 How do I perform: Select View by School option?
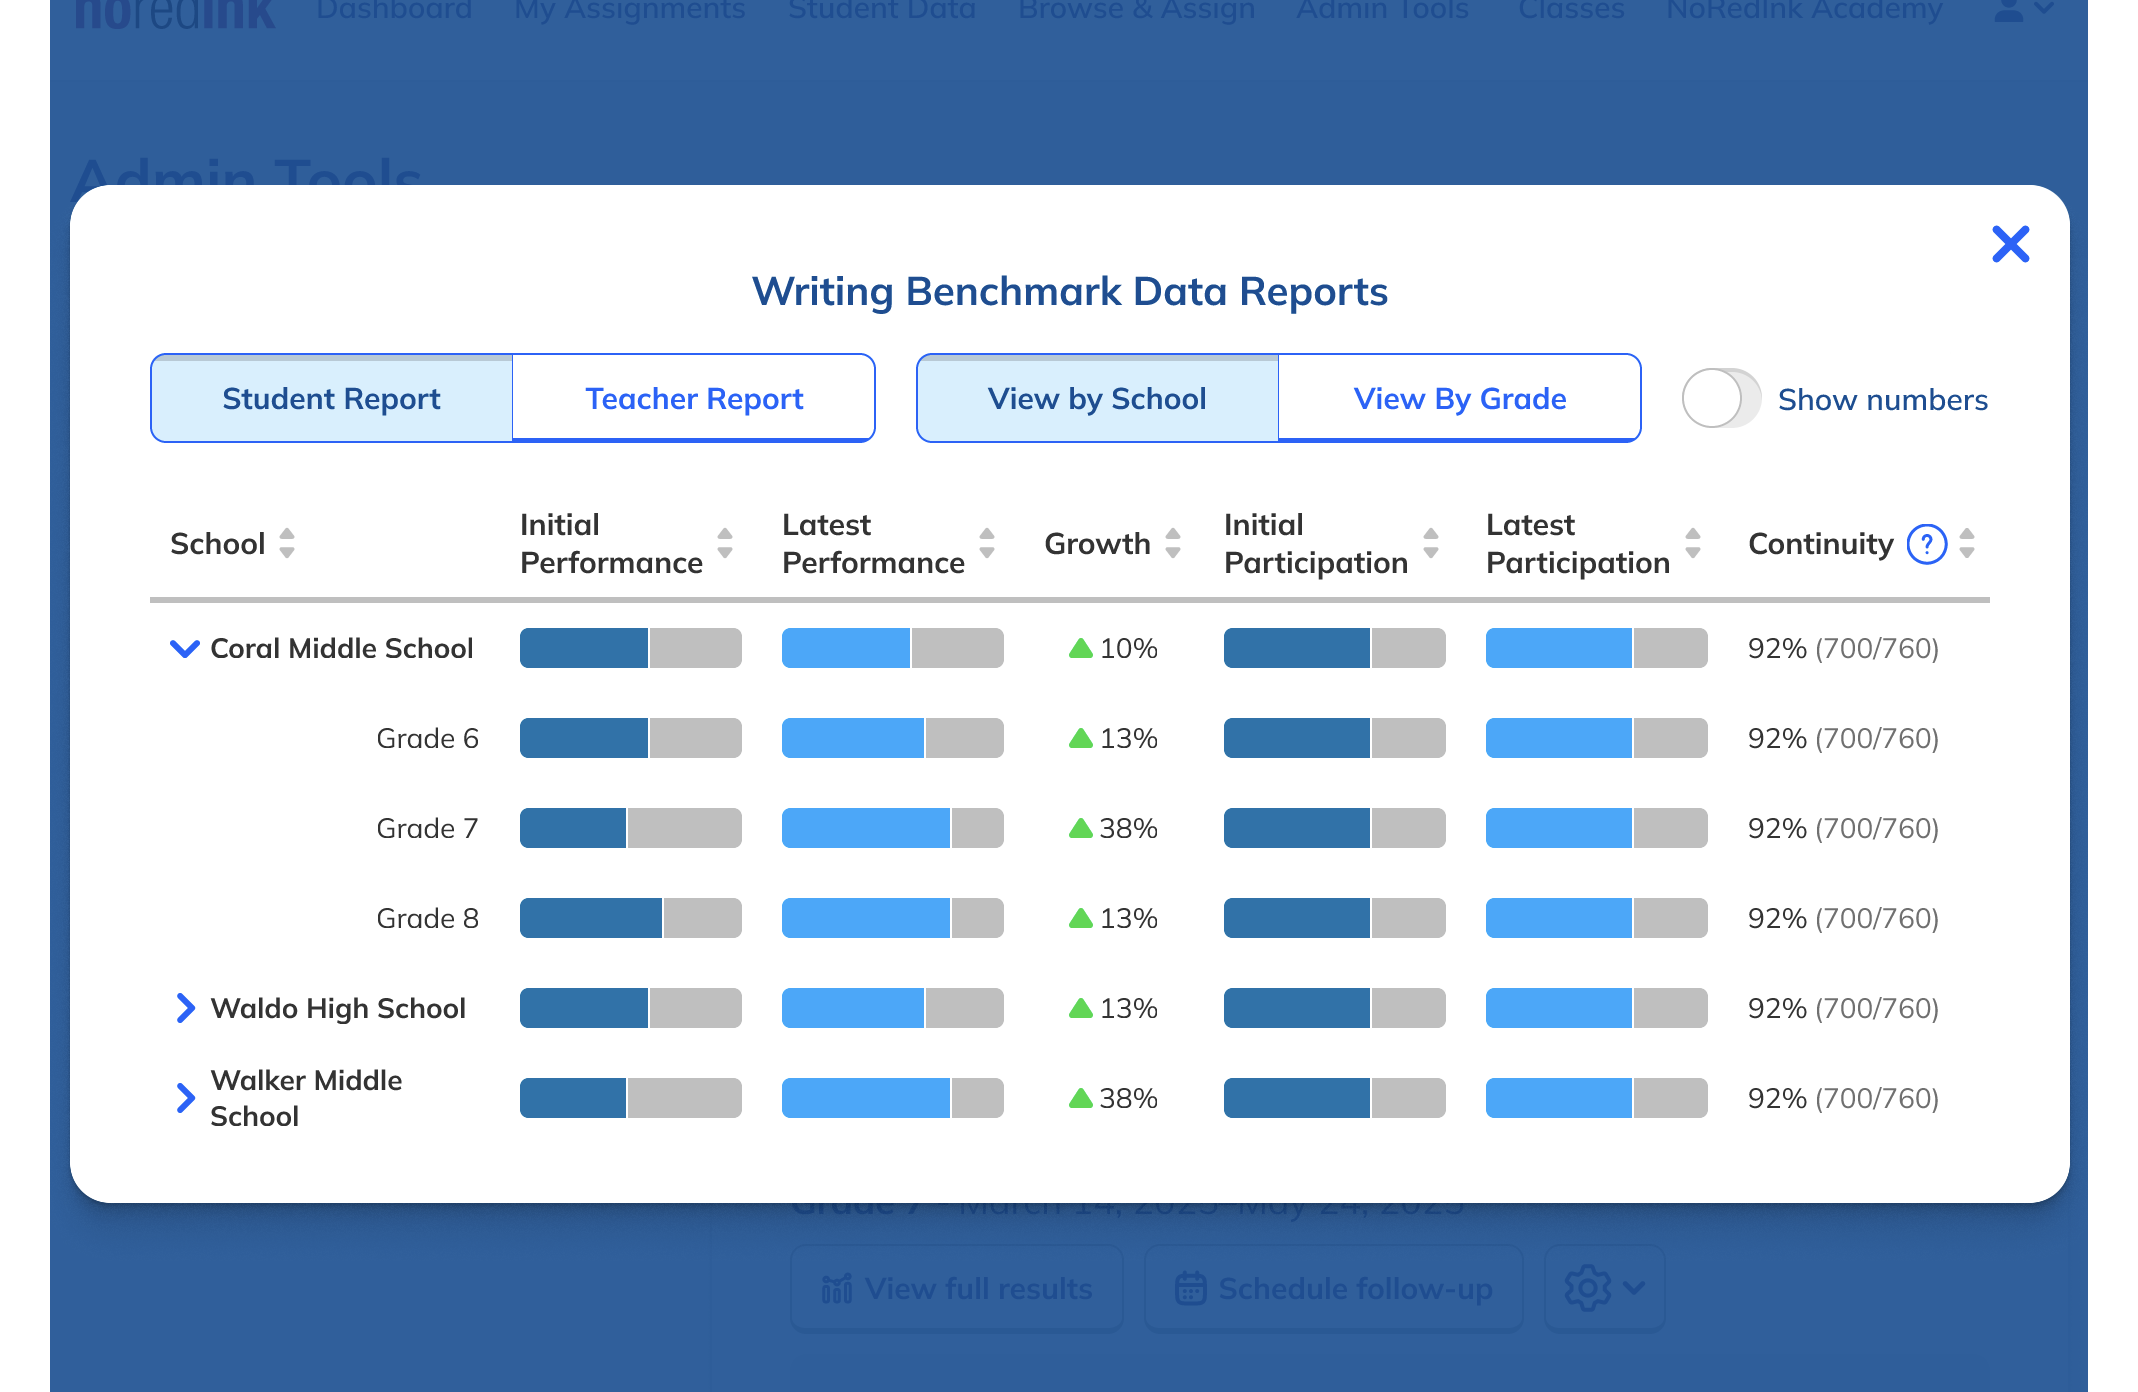click(x=1097, y=399)
